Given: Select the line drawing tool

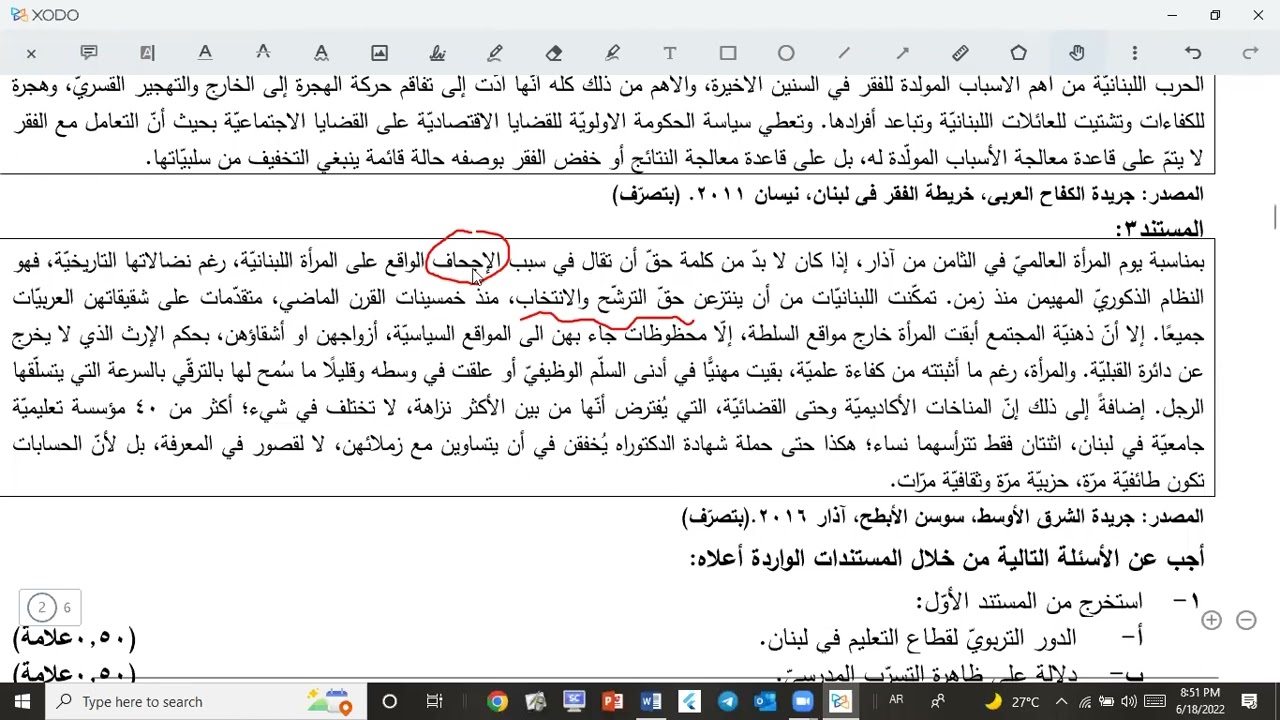Looking at the screenshot, I should (844, 53).
